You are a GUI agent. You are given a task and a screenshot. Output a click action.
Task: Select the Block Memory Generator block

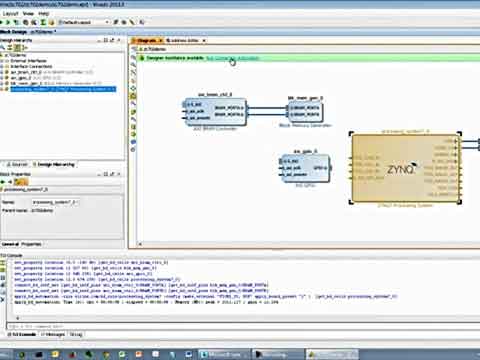pyautogui.click(x=305, y=111)
